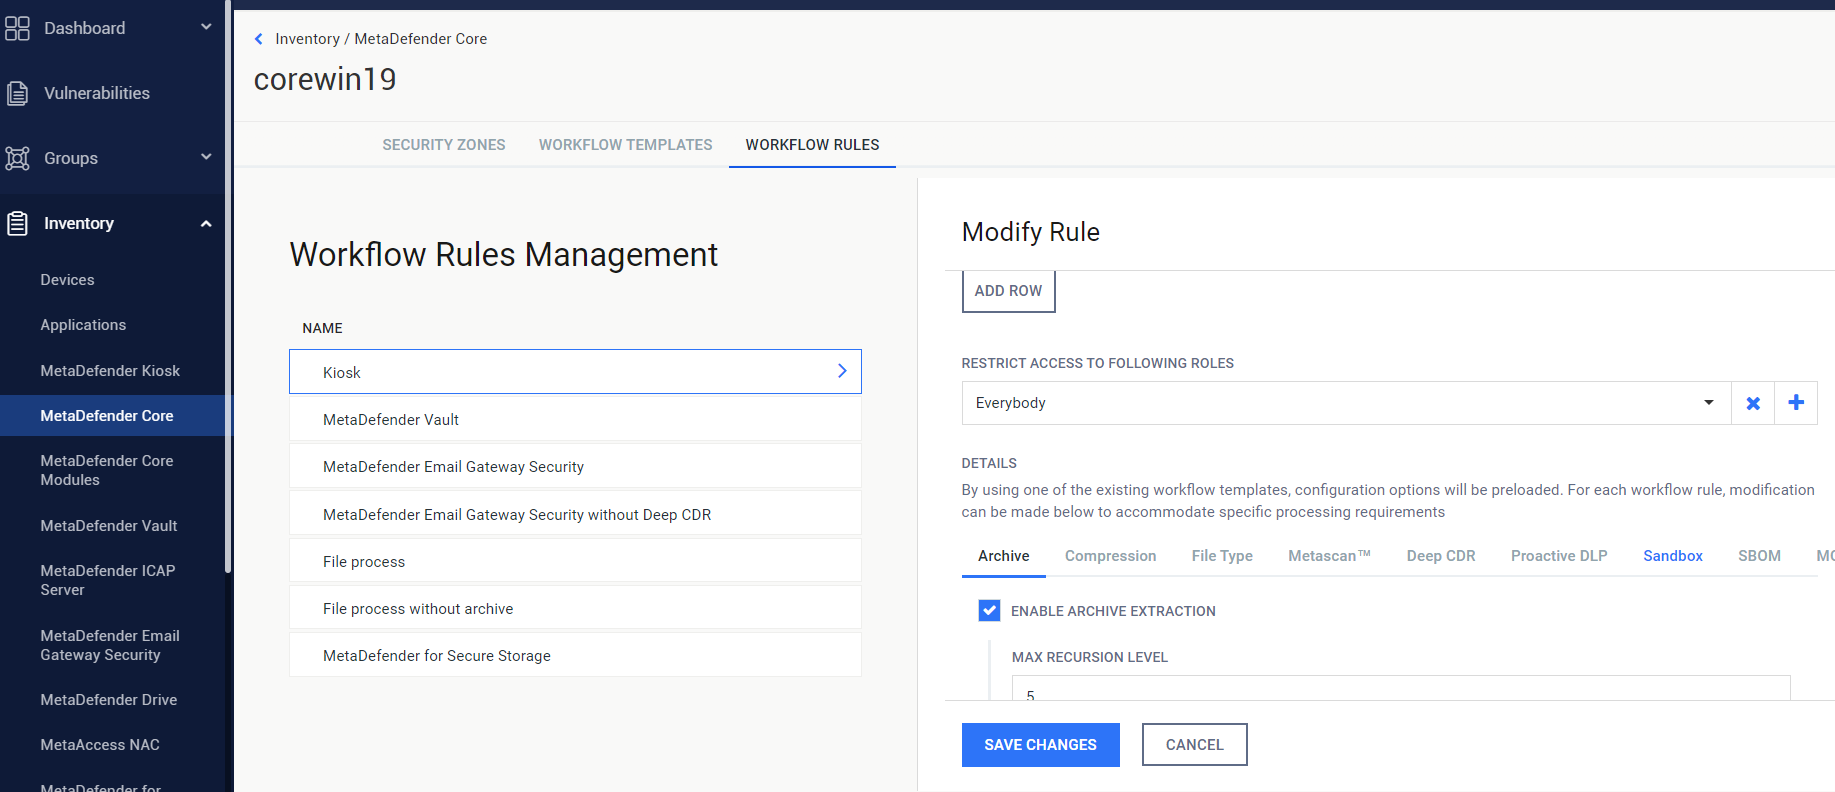Switch to Workflow Templates tab
Screen dimensions: 1835x792
(x=626, y=145)
